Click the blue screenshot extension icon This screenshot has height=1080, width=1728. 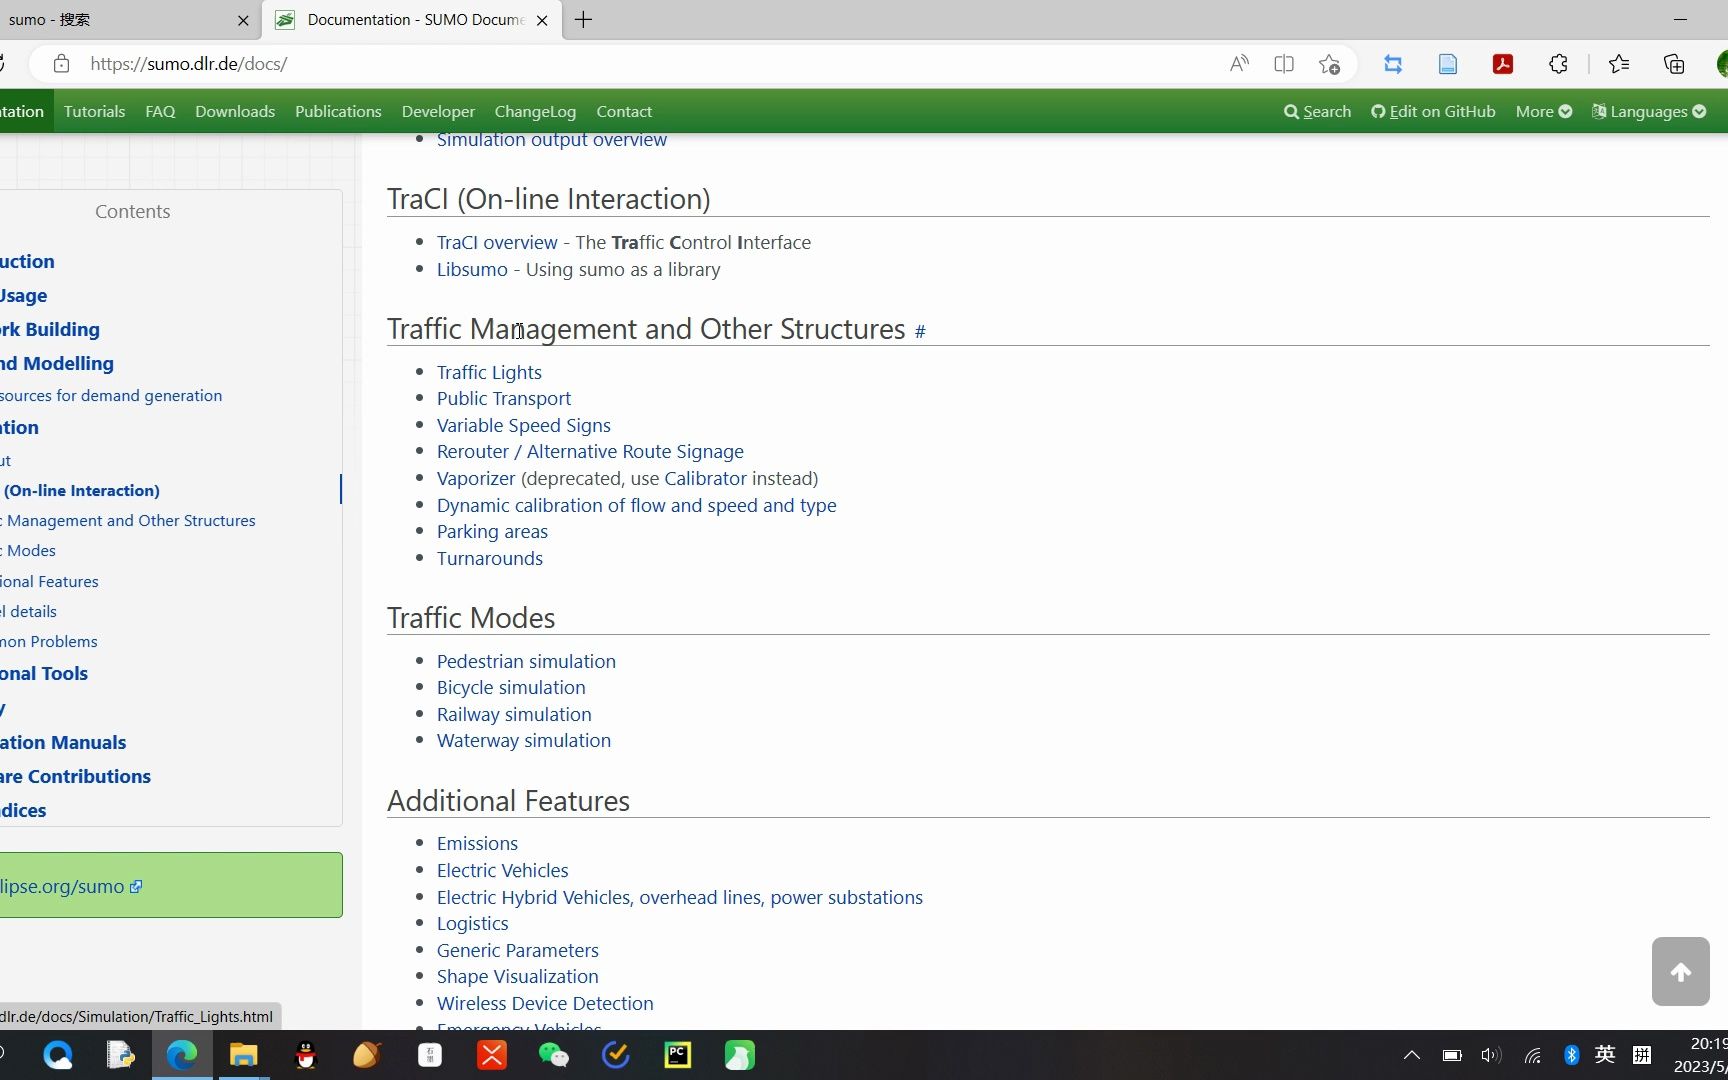pyautogui.click(x=1393, y=64)
